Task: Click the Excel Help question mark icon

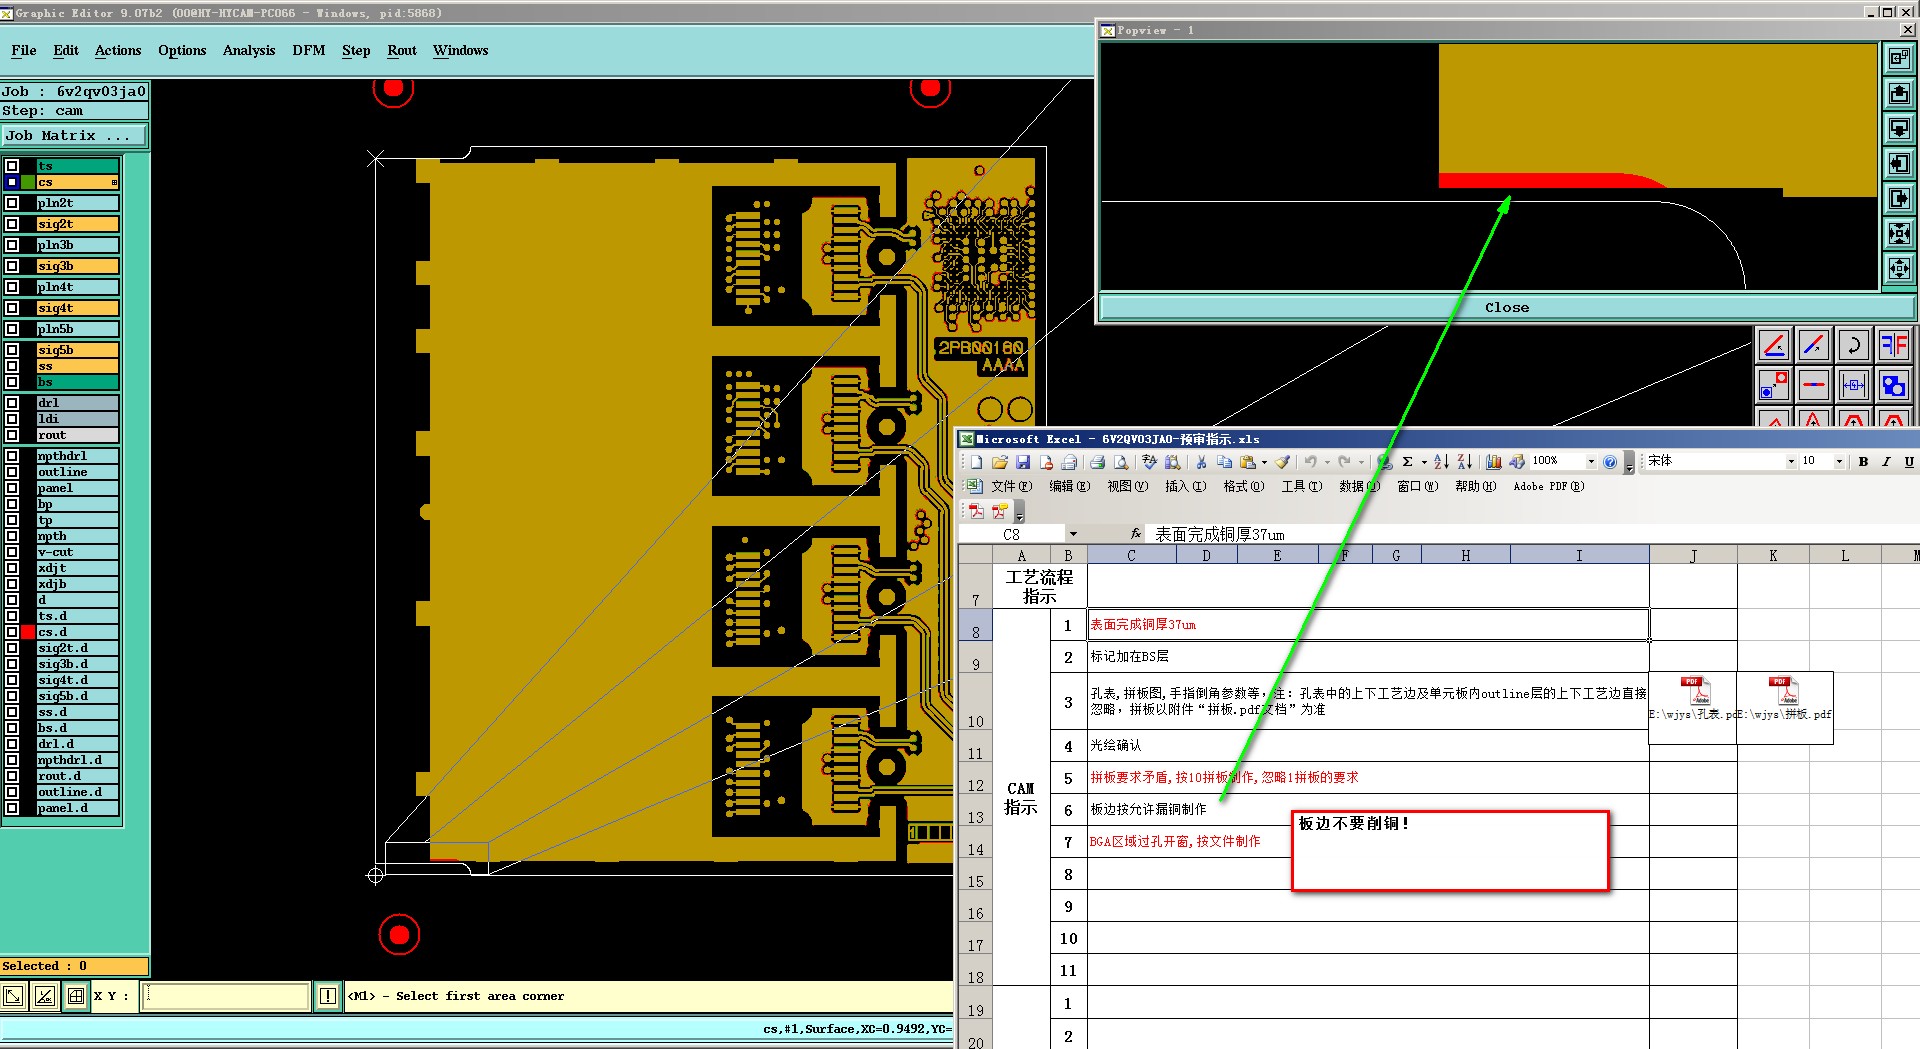Action: (x=1610, y=462)
